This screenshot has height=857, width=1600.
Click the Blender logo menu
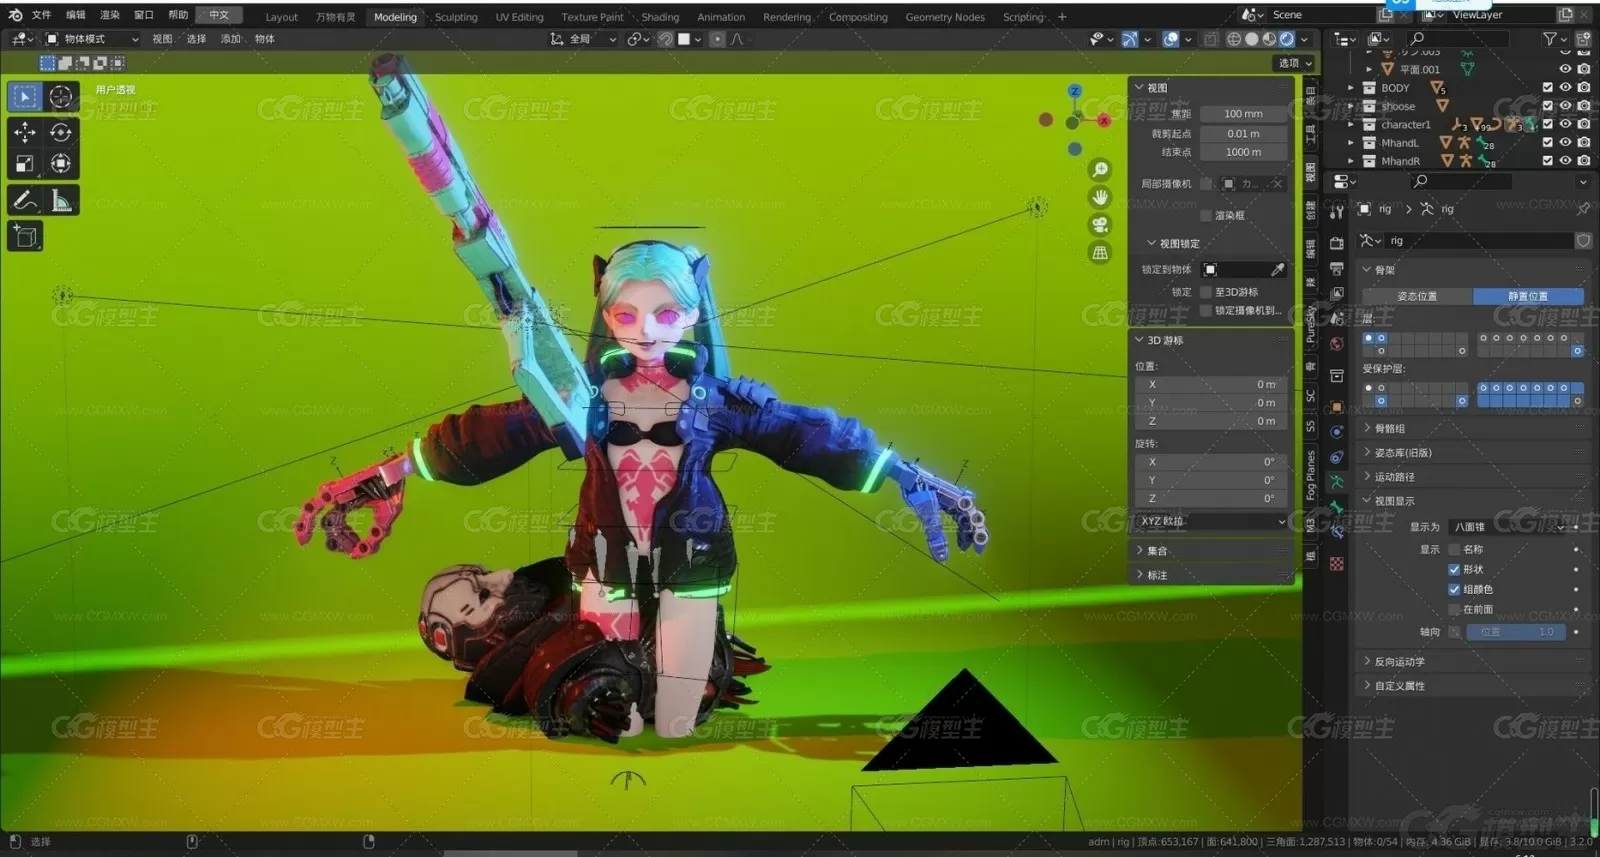point(15,15)
